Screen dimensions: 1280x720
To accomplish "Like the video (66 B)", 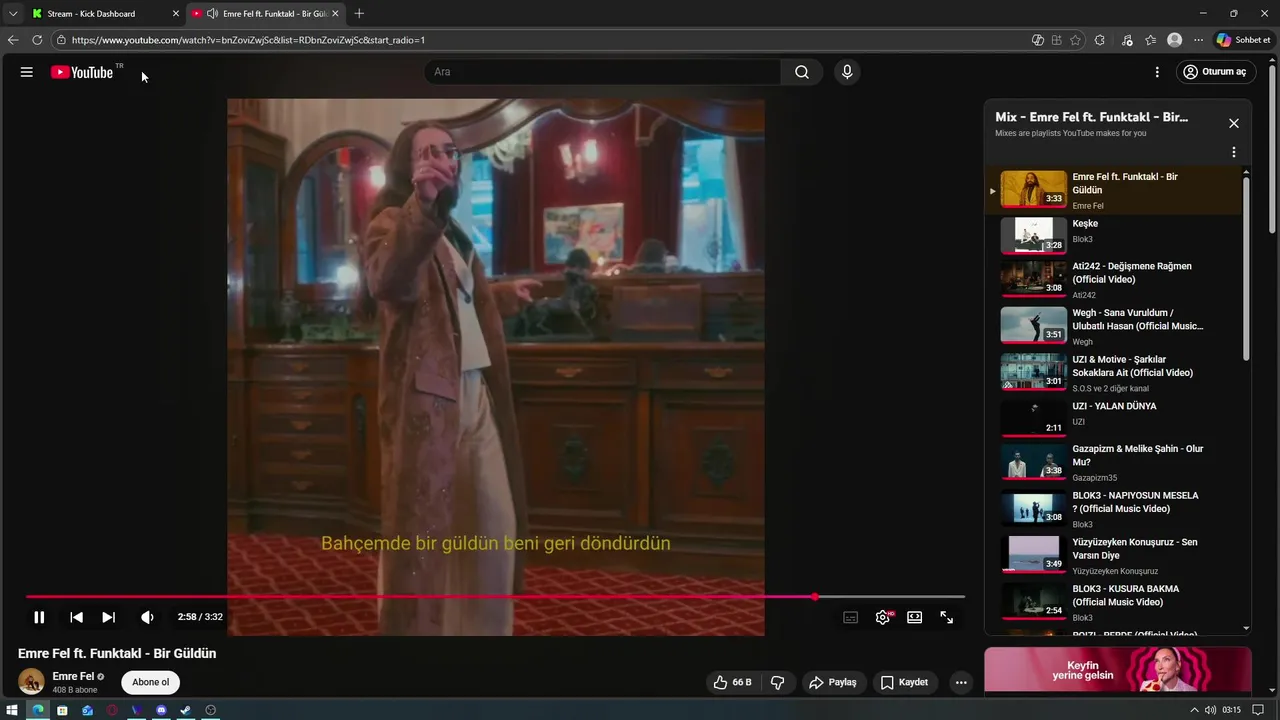I will (732, 682).
